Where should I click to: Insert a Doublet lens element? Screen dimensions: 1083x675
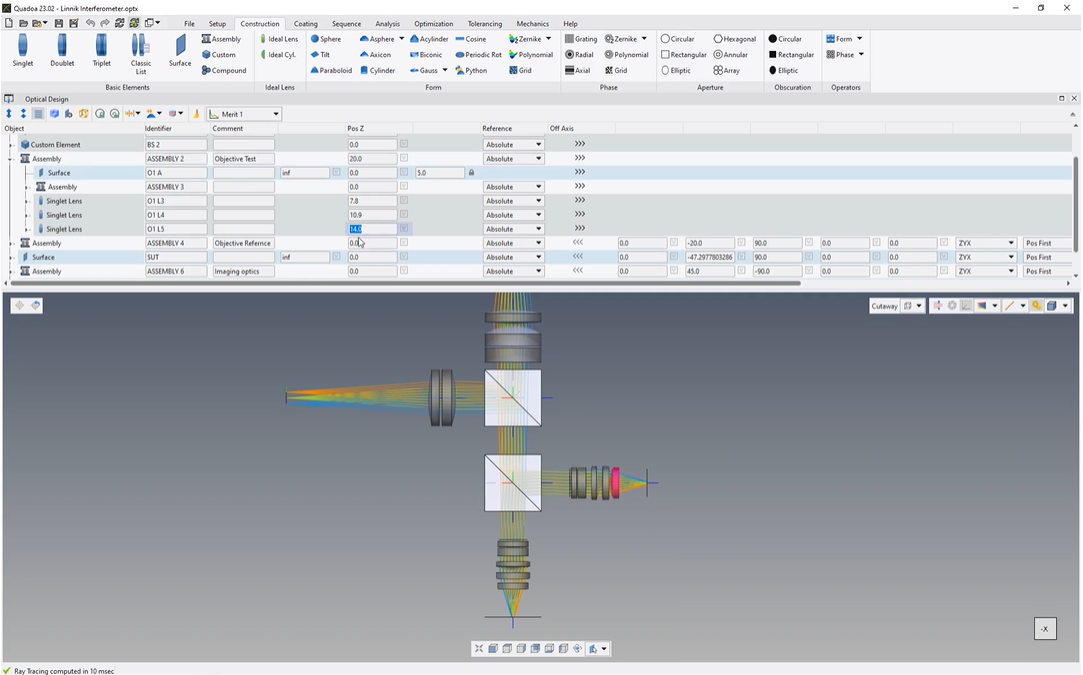coord(62,50)
